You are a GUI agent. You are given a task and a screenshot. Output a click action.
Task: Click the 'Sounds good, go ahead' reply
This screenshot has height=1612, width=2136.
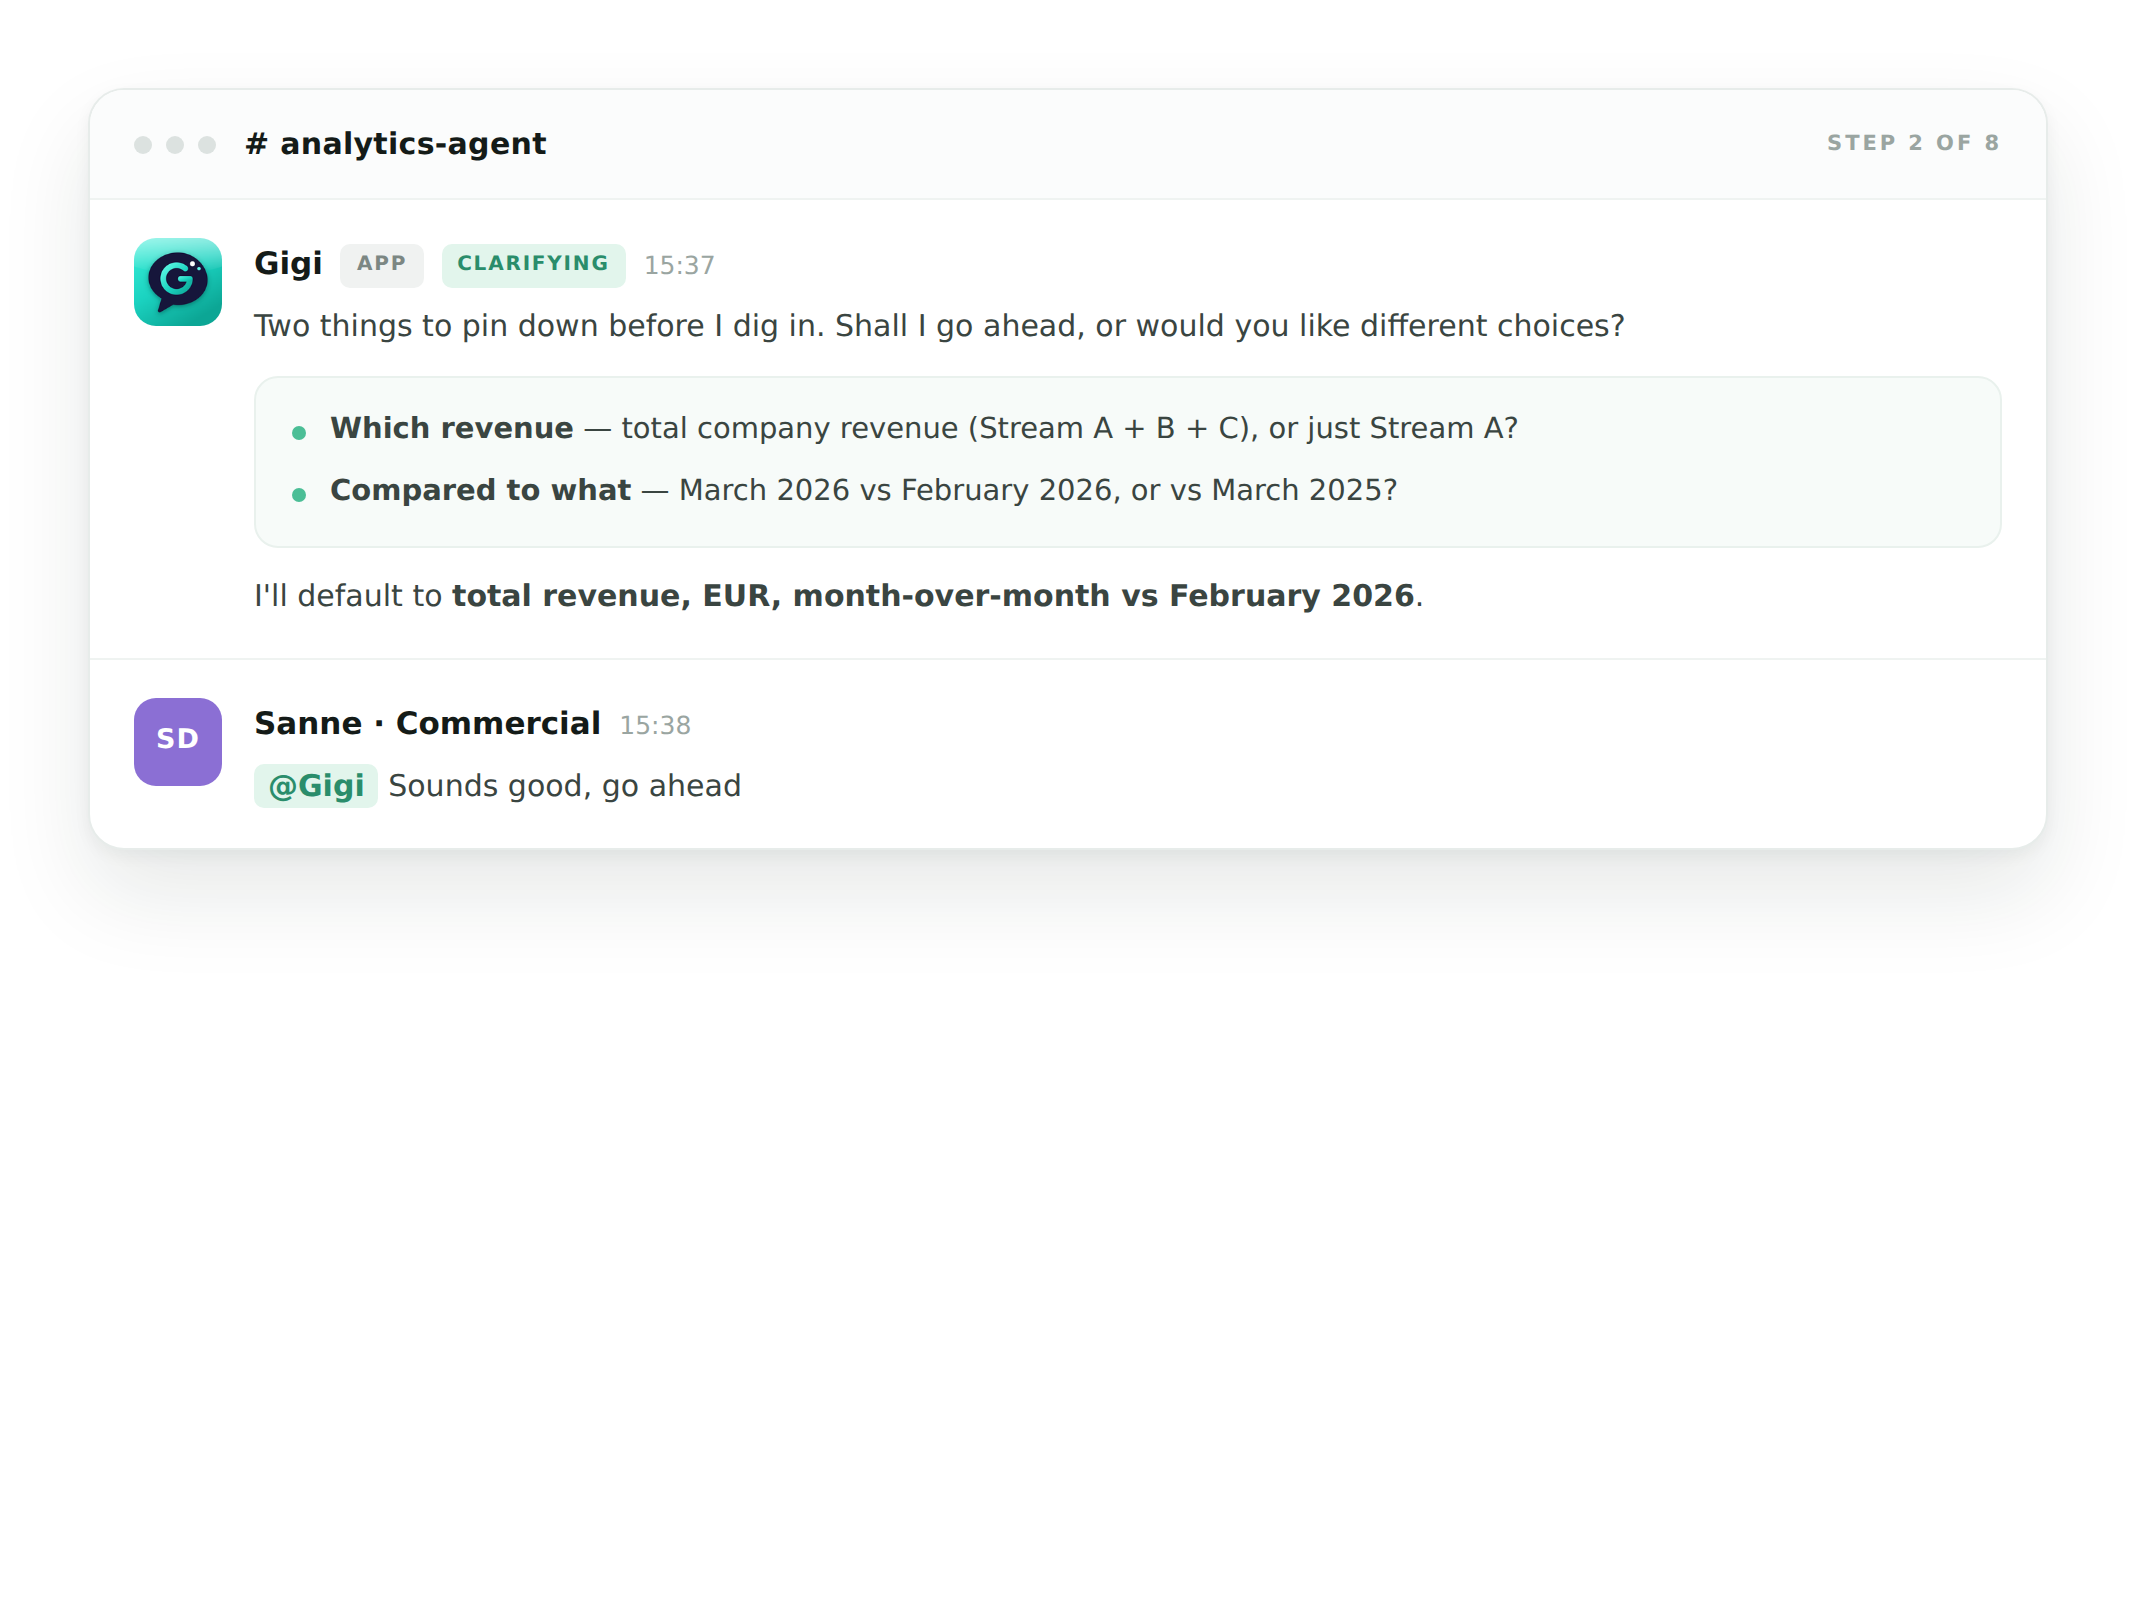coord(565,786)
